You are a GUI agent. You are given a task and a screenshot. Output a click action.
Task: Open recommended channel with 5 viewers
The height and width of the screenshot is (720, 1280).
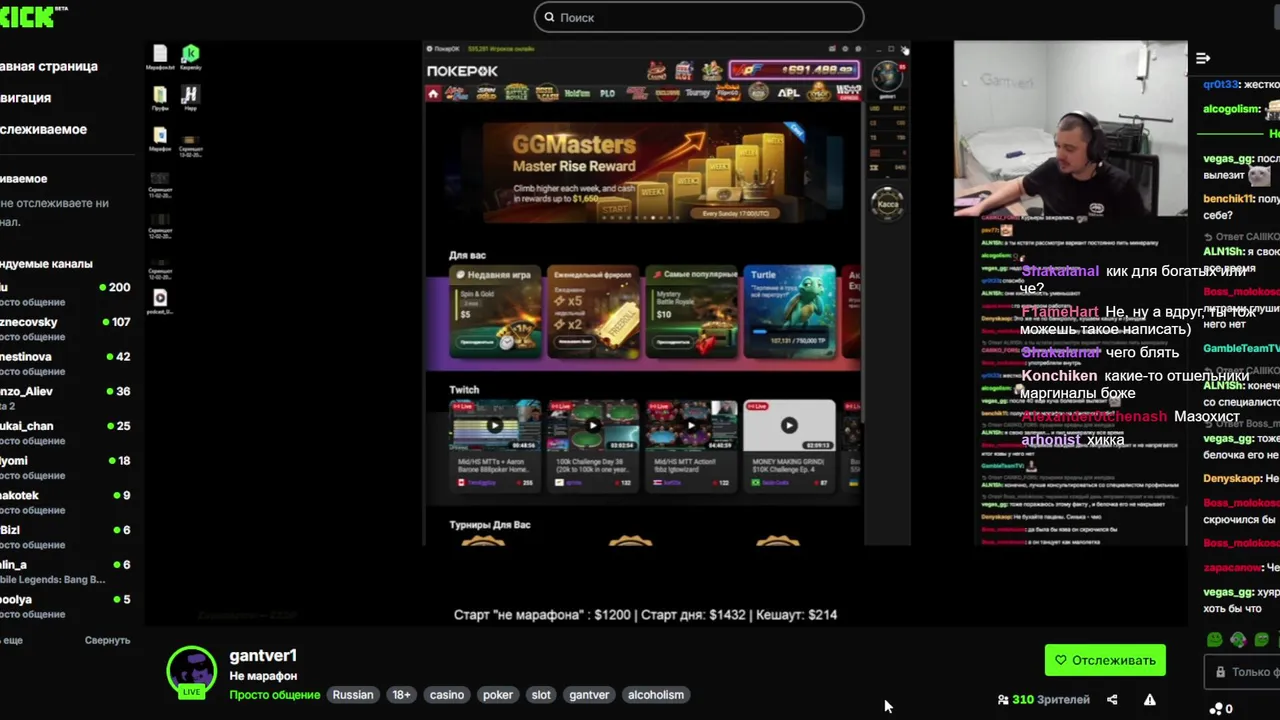pyautogui.click(x=66, y=606)
